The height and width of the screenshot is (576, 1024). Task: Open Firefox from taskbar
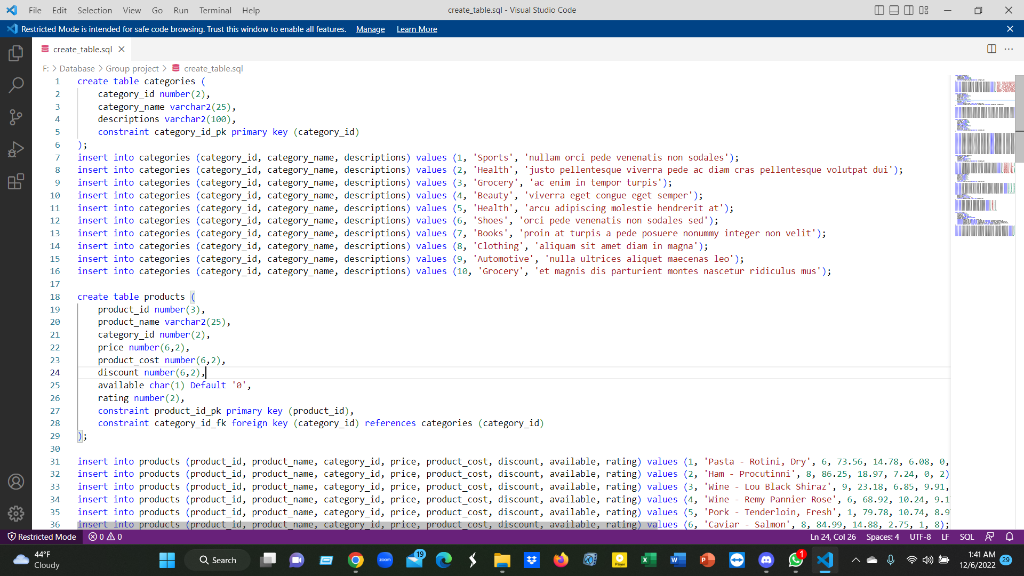click(x=560, y=560)
